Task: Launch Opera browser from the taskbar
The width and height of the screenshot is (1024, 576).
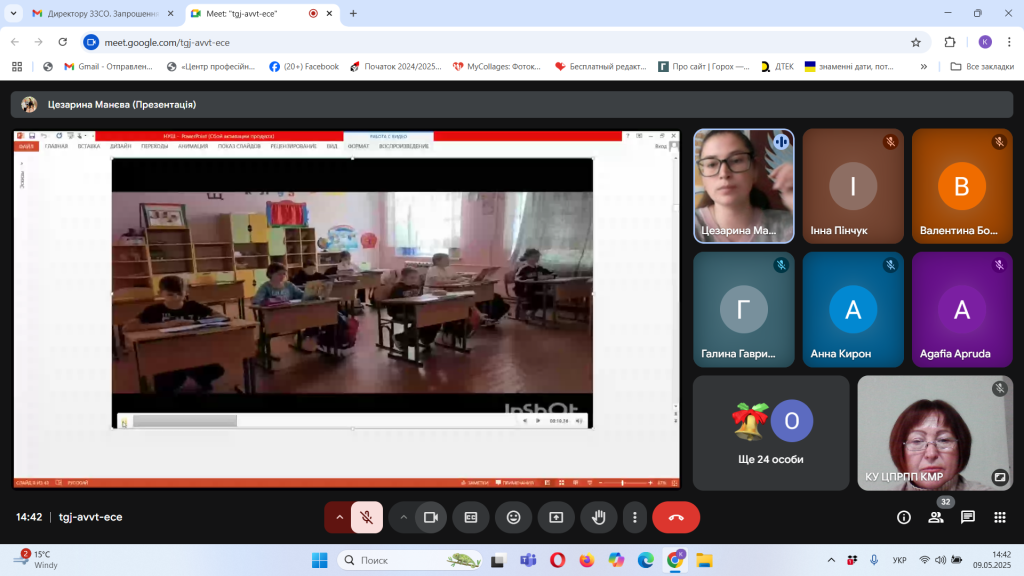Action: (557, 560)
